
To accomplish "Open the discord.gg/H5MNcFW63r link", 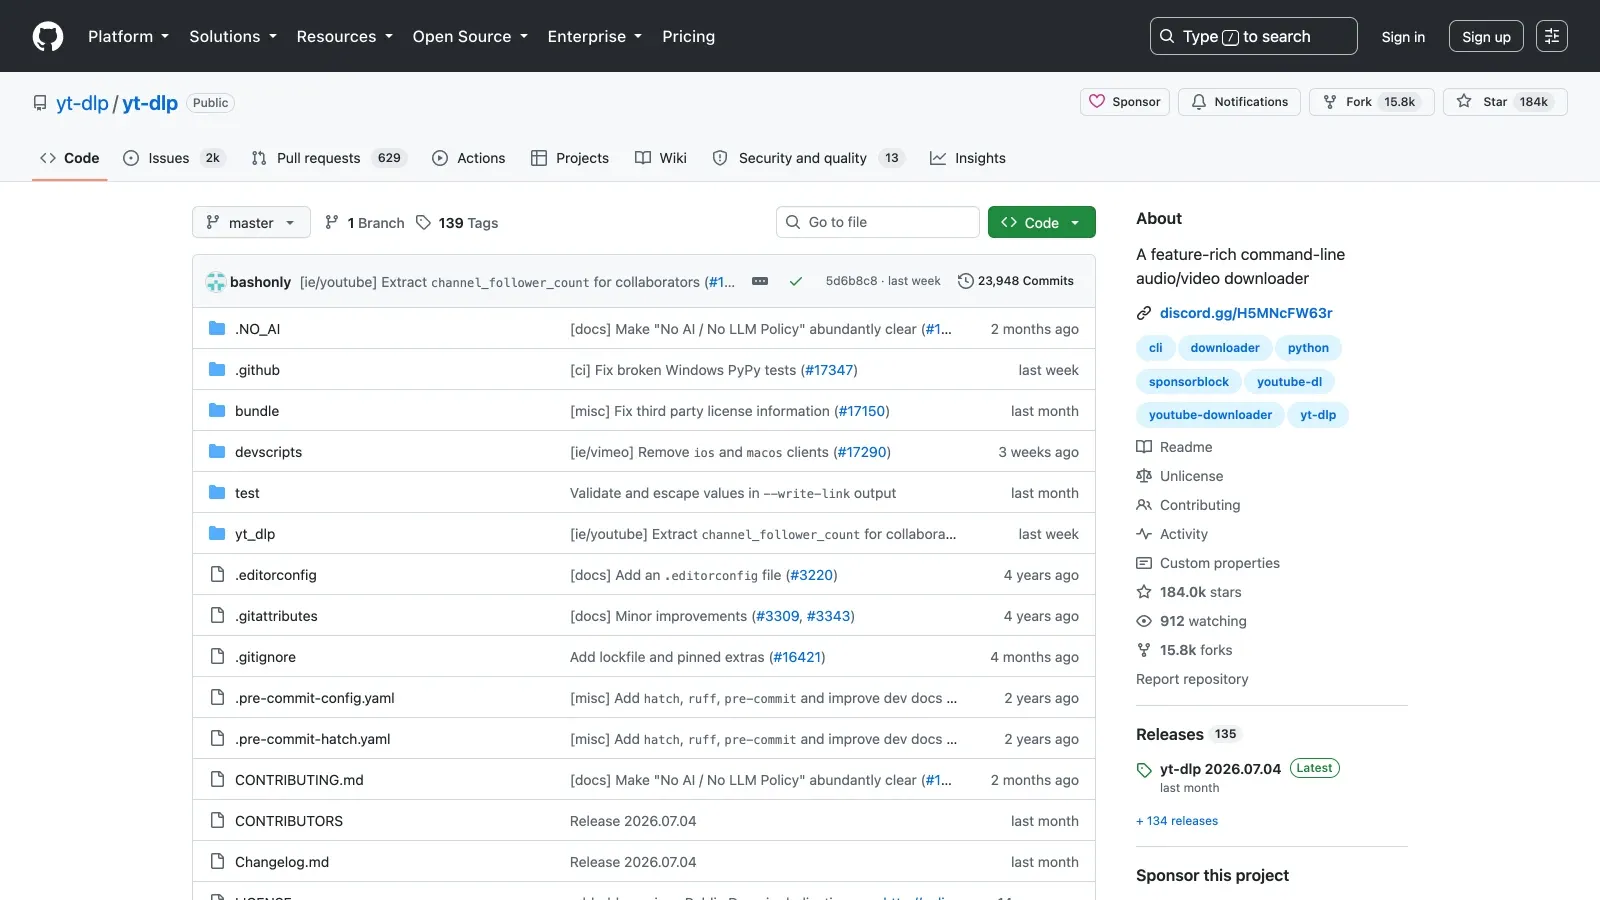I will [x=1246, y=313].
